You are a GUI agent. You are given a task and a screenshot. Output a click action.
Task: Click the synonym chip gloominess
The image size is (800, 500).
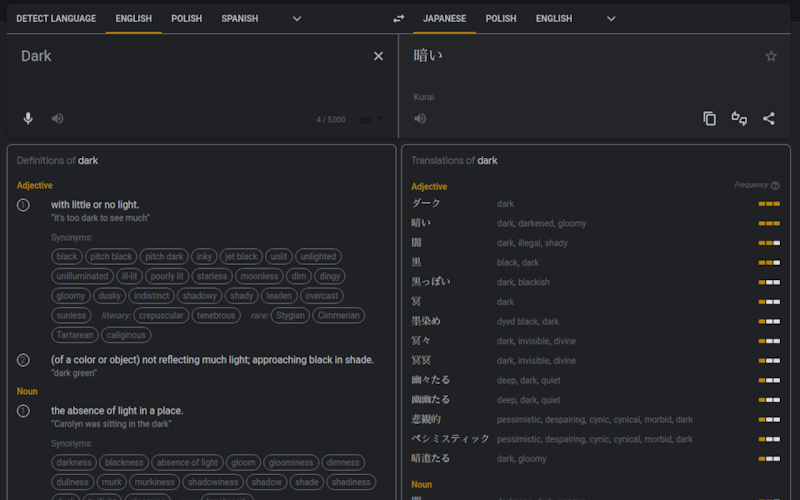291,463
